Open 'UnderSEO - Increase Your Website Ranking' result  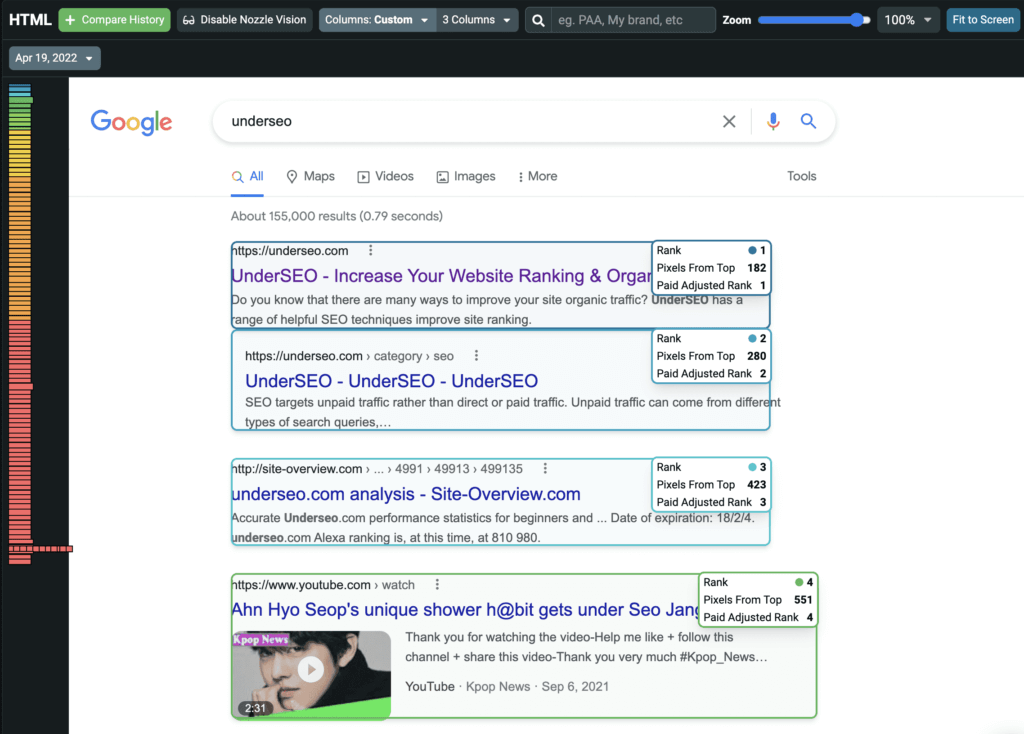pos(441,276)
